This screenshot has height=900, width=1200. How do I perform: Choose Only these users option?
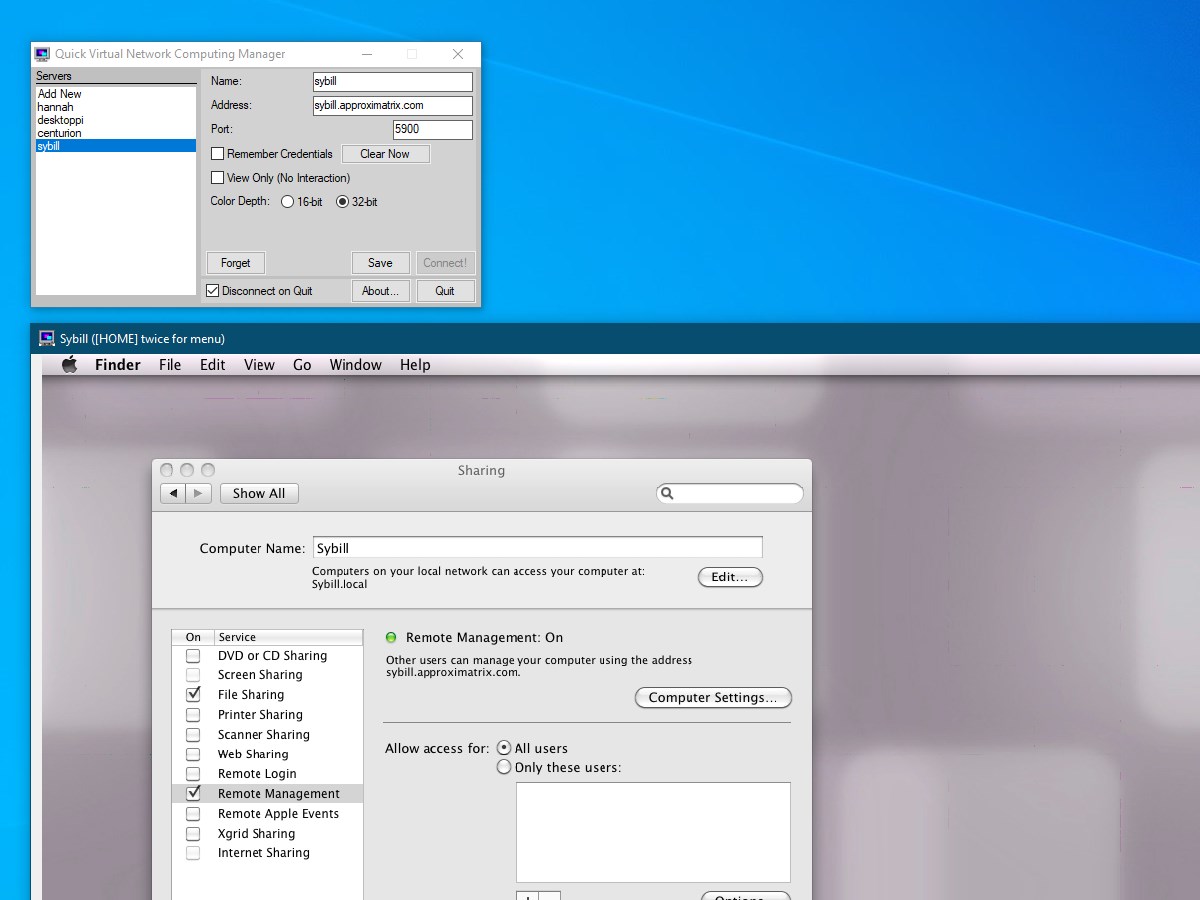[504, 768]
